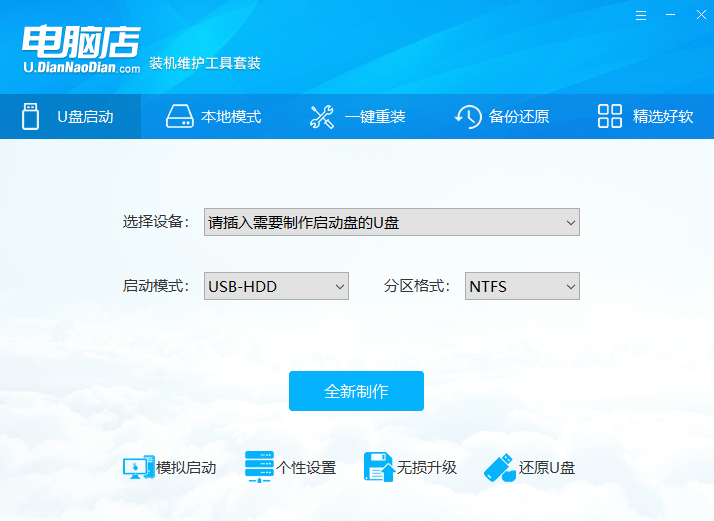
Task: Click the hard disk icon for 本地模式
Action: [x=178, y=116]
